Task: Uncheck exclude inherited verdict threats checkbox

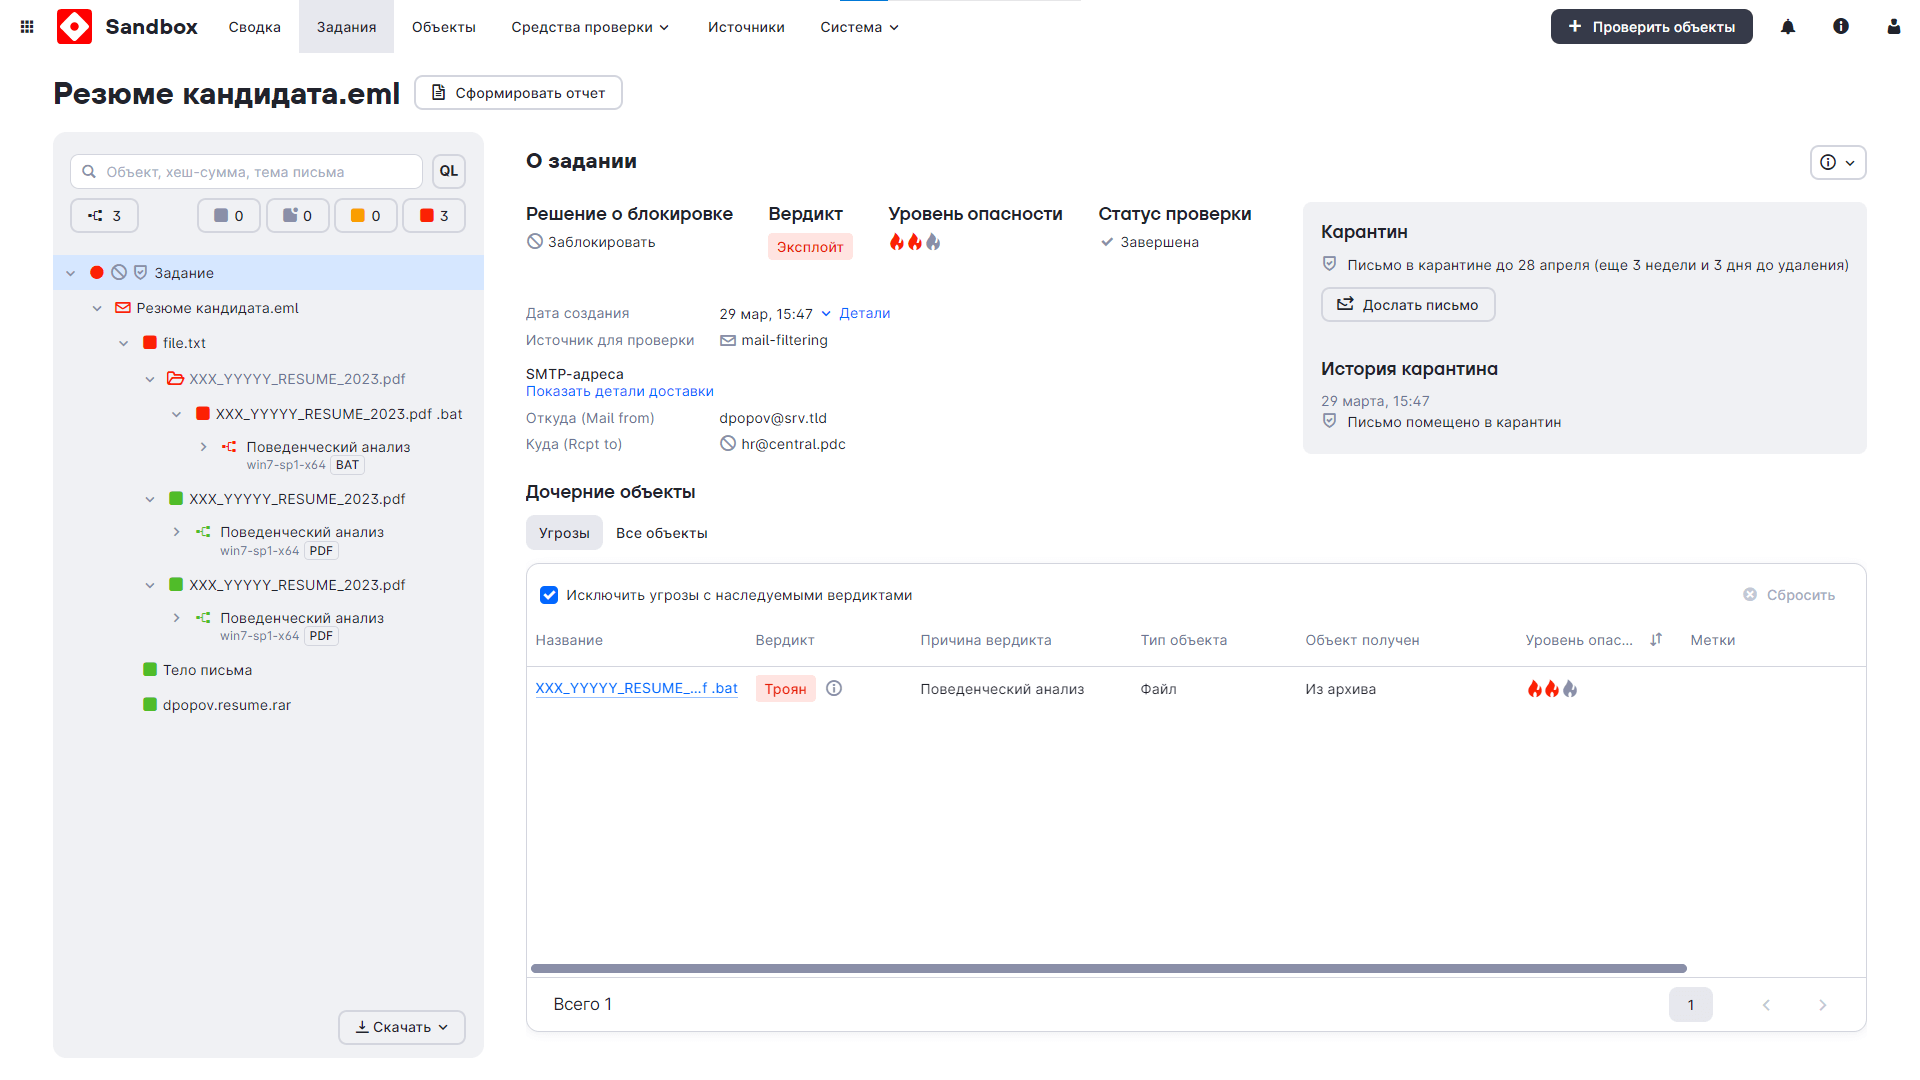Action: tap(549, 595)
